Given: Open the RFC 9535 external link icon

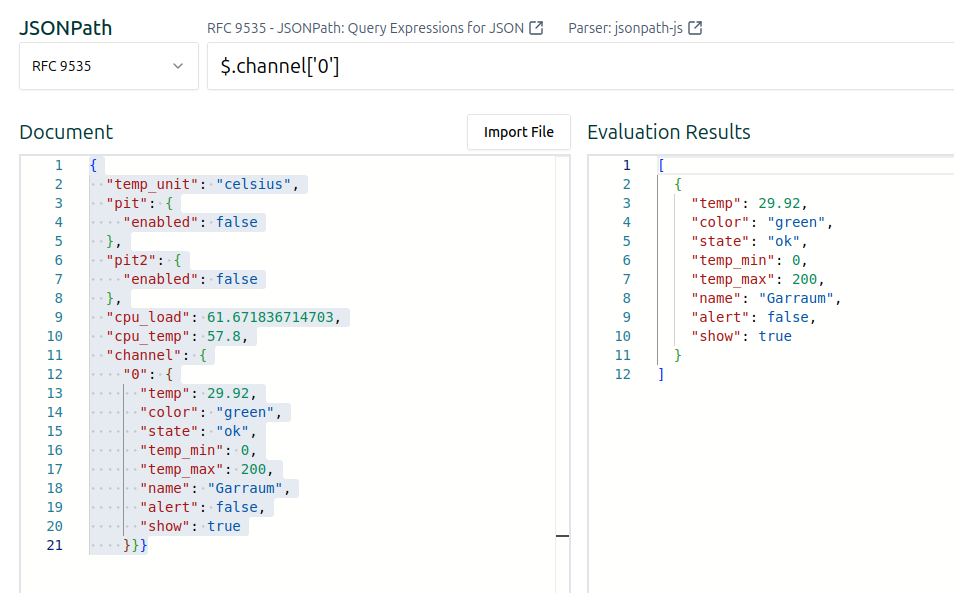Looking at the screenshot, I should click(536, 28).
